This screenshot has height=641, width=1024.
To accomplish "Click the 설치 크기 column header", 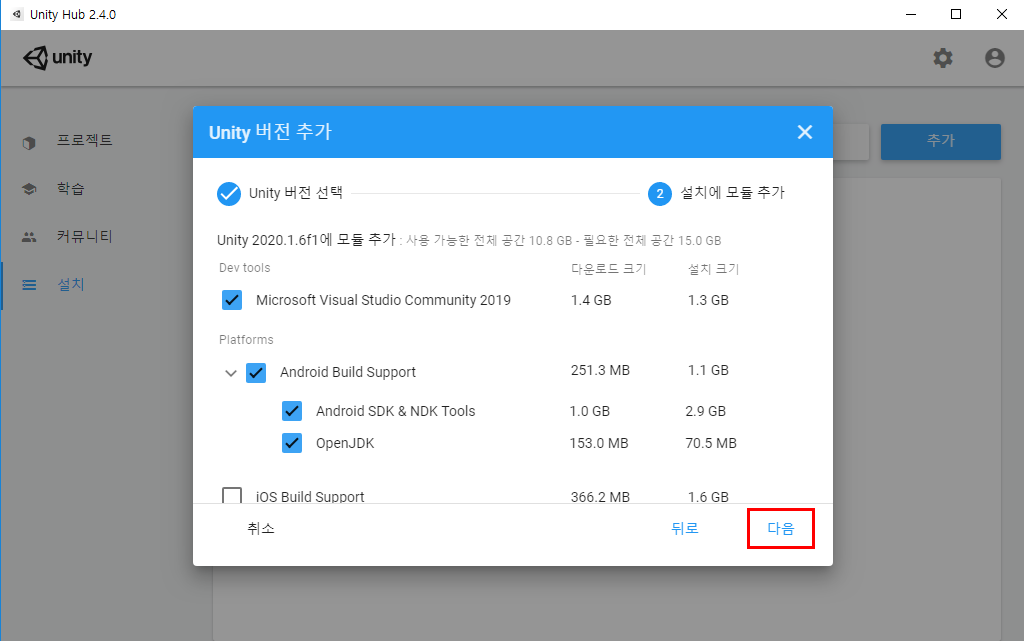I will [713, 269].
